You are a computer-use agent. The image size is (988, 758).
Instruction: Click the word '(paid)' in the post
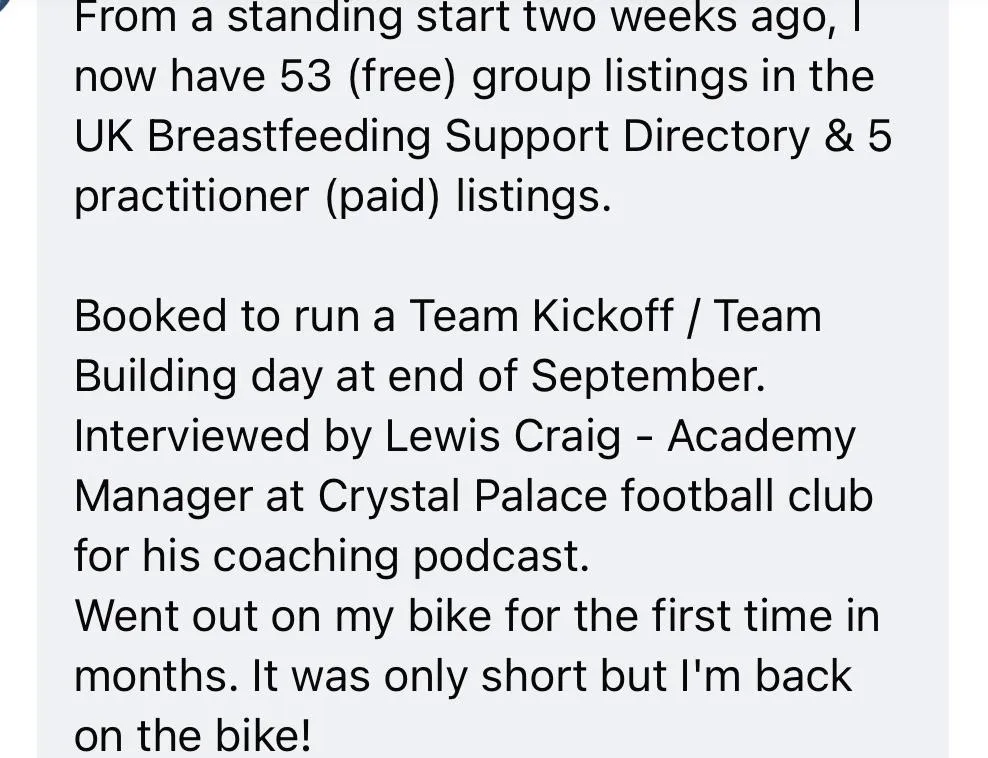pyautogui.click(x=382, y=197)
